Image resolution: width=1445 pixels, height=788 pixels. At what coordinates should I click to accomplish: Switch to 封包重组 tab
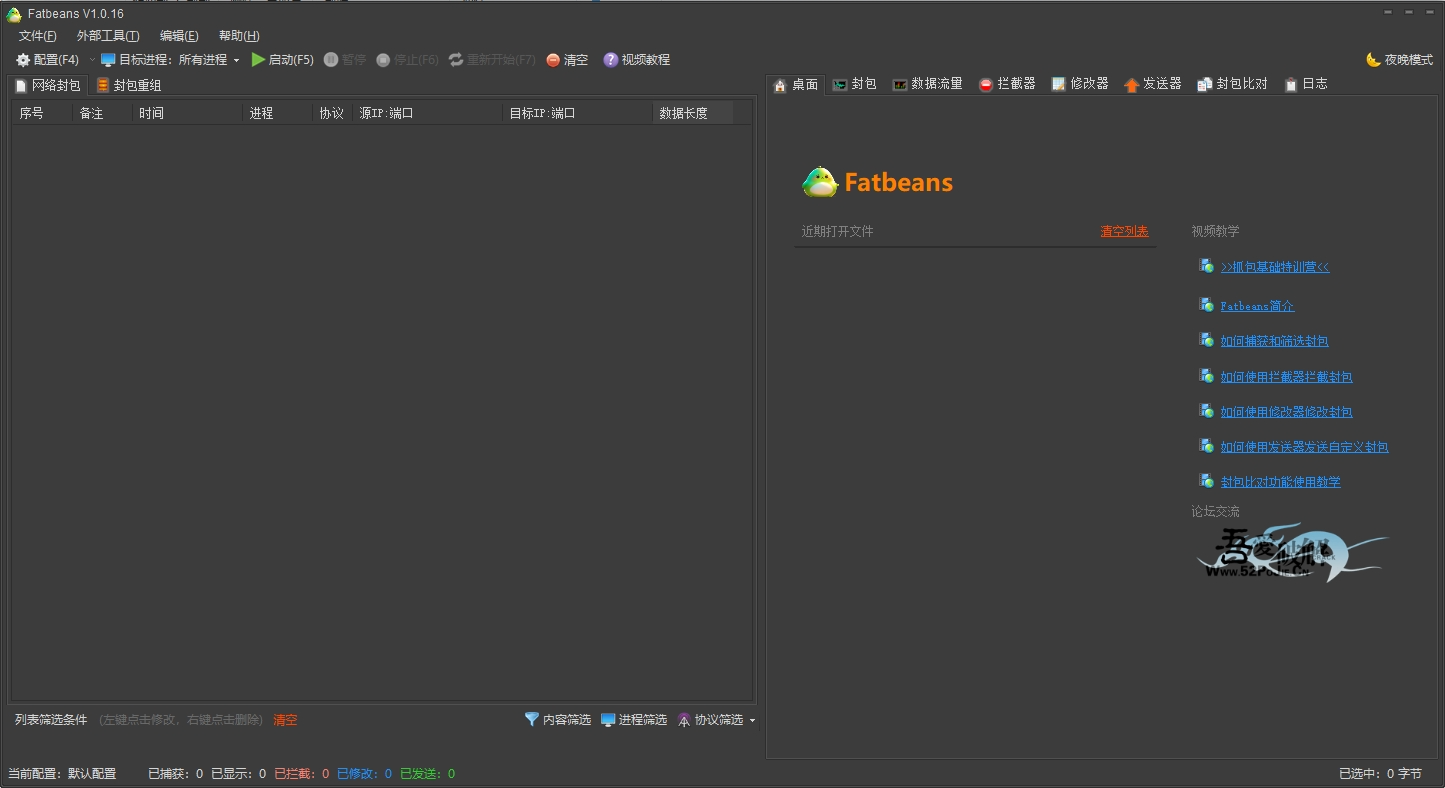coord(129,85)
